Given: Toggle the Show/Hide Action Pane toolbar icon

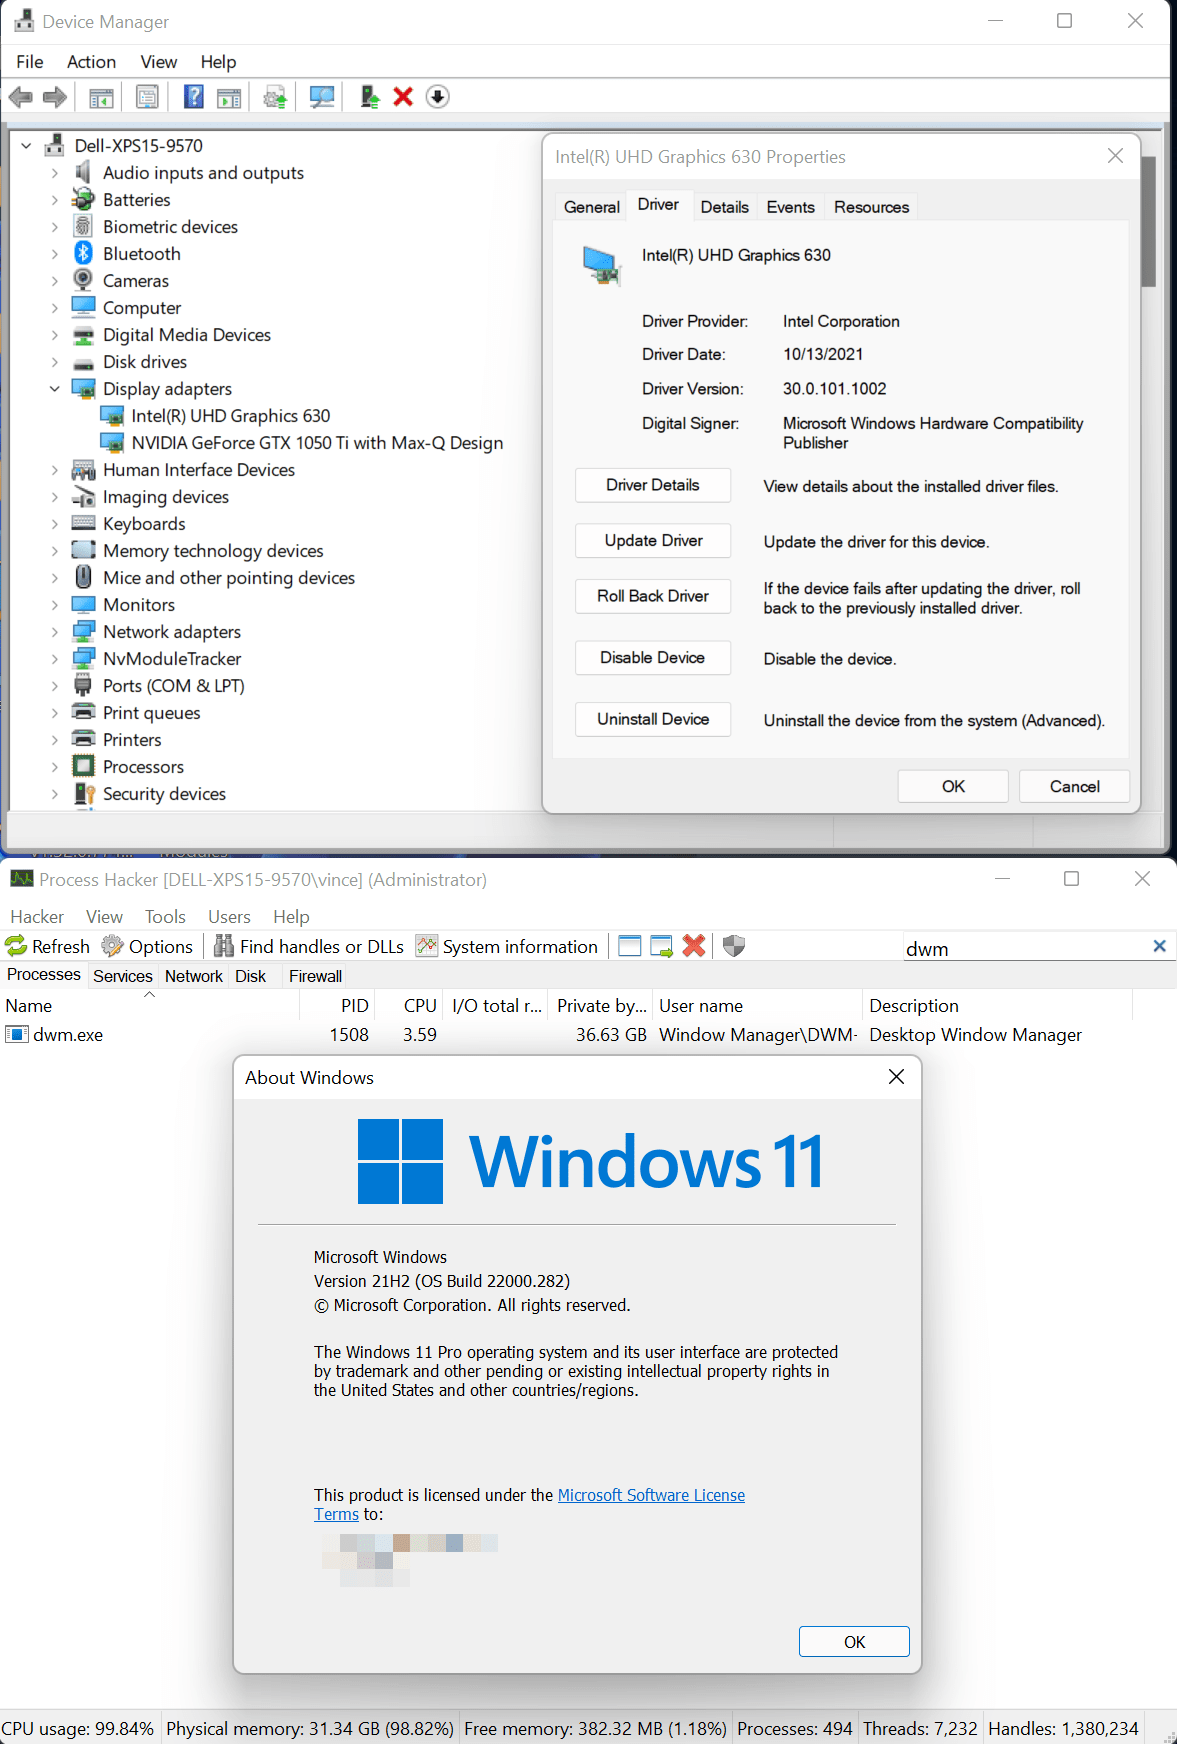Looking at the screenshot, I should click(229, 97).
